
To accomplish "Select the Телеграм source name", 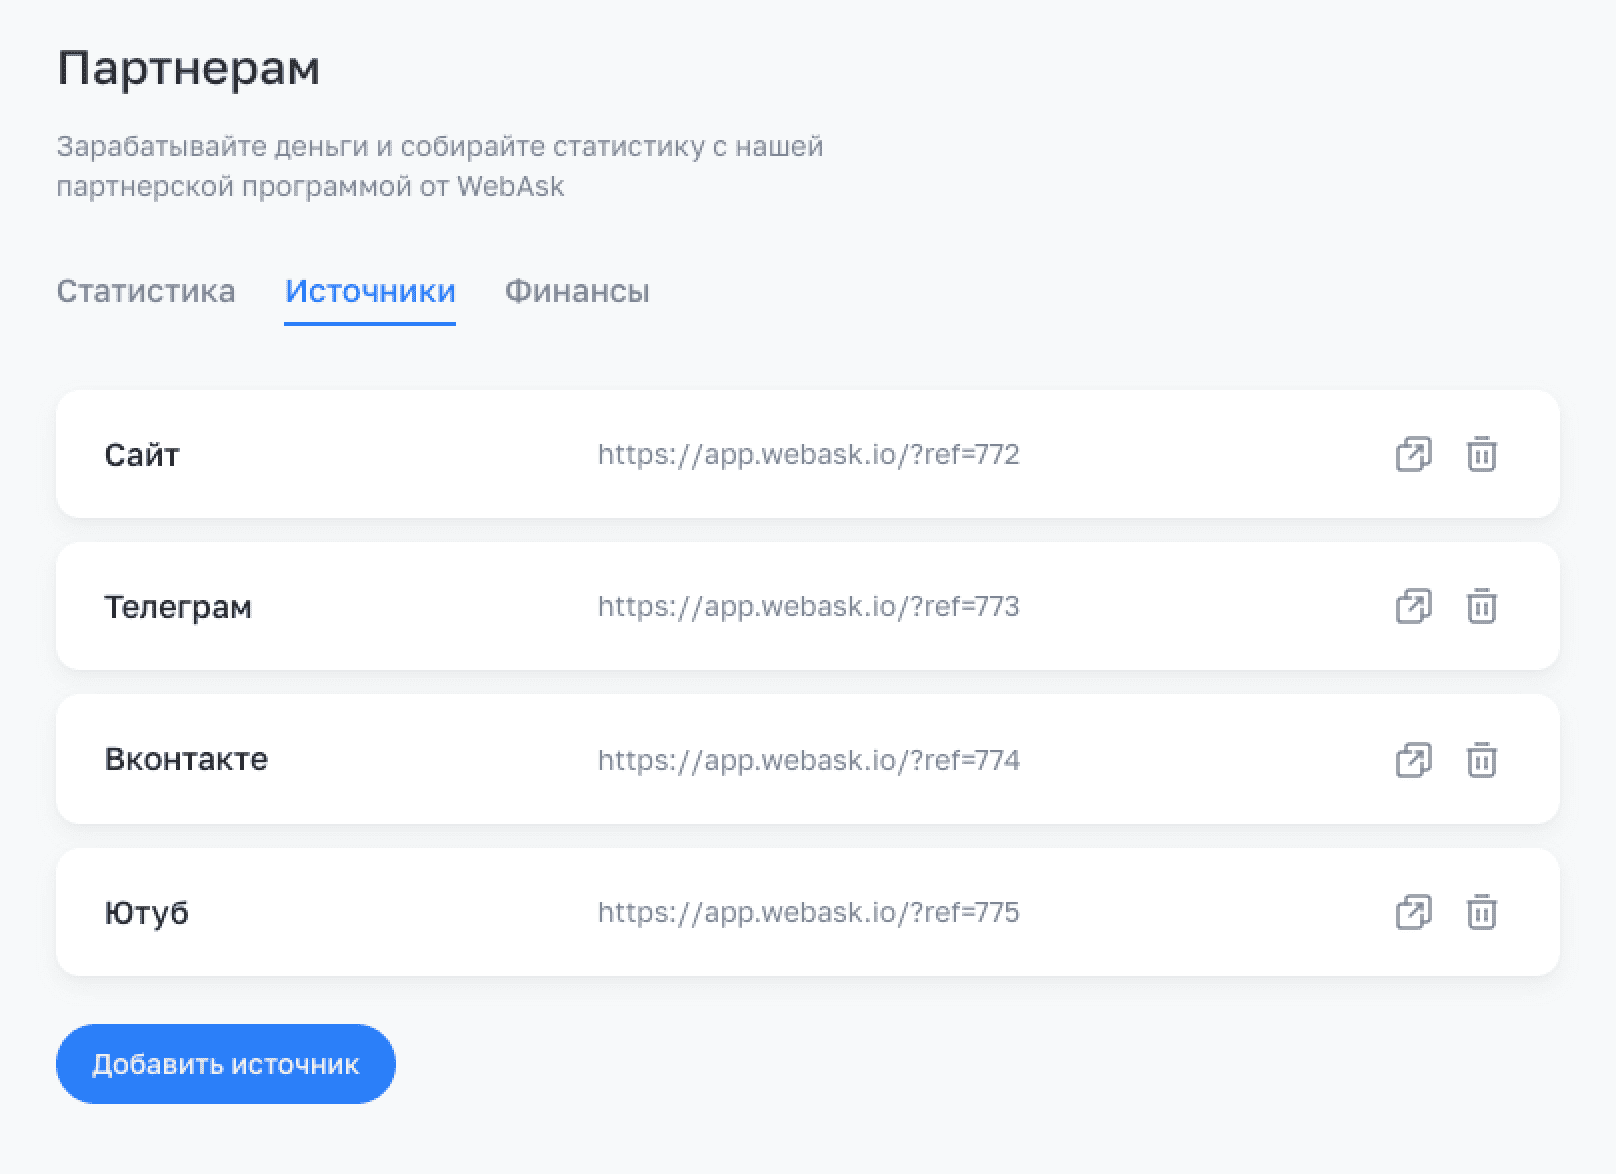I will pos(178,607).
